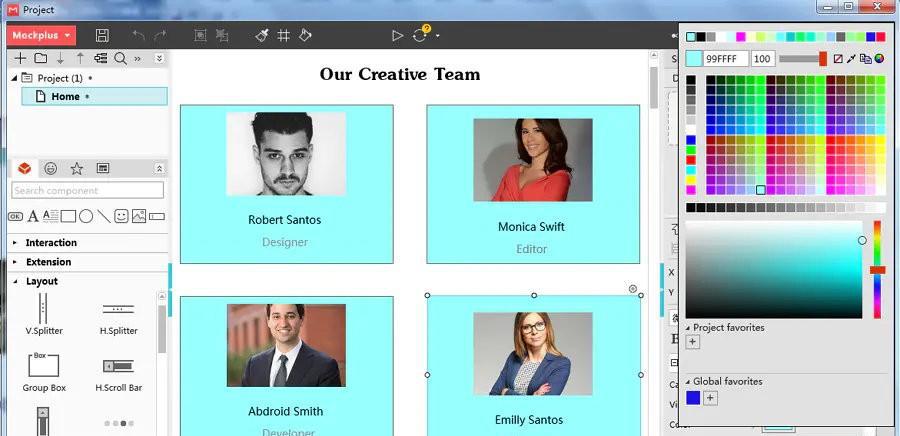The height and width of the screenshot is (436, 900).
Task: Select the image component
Action: [139, 216]
